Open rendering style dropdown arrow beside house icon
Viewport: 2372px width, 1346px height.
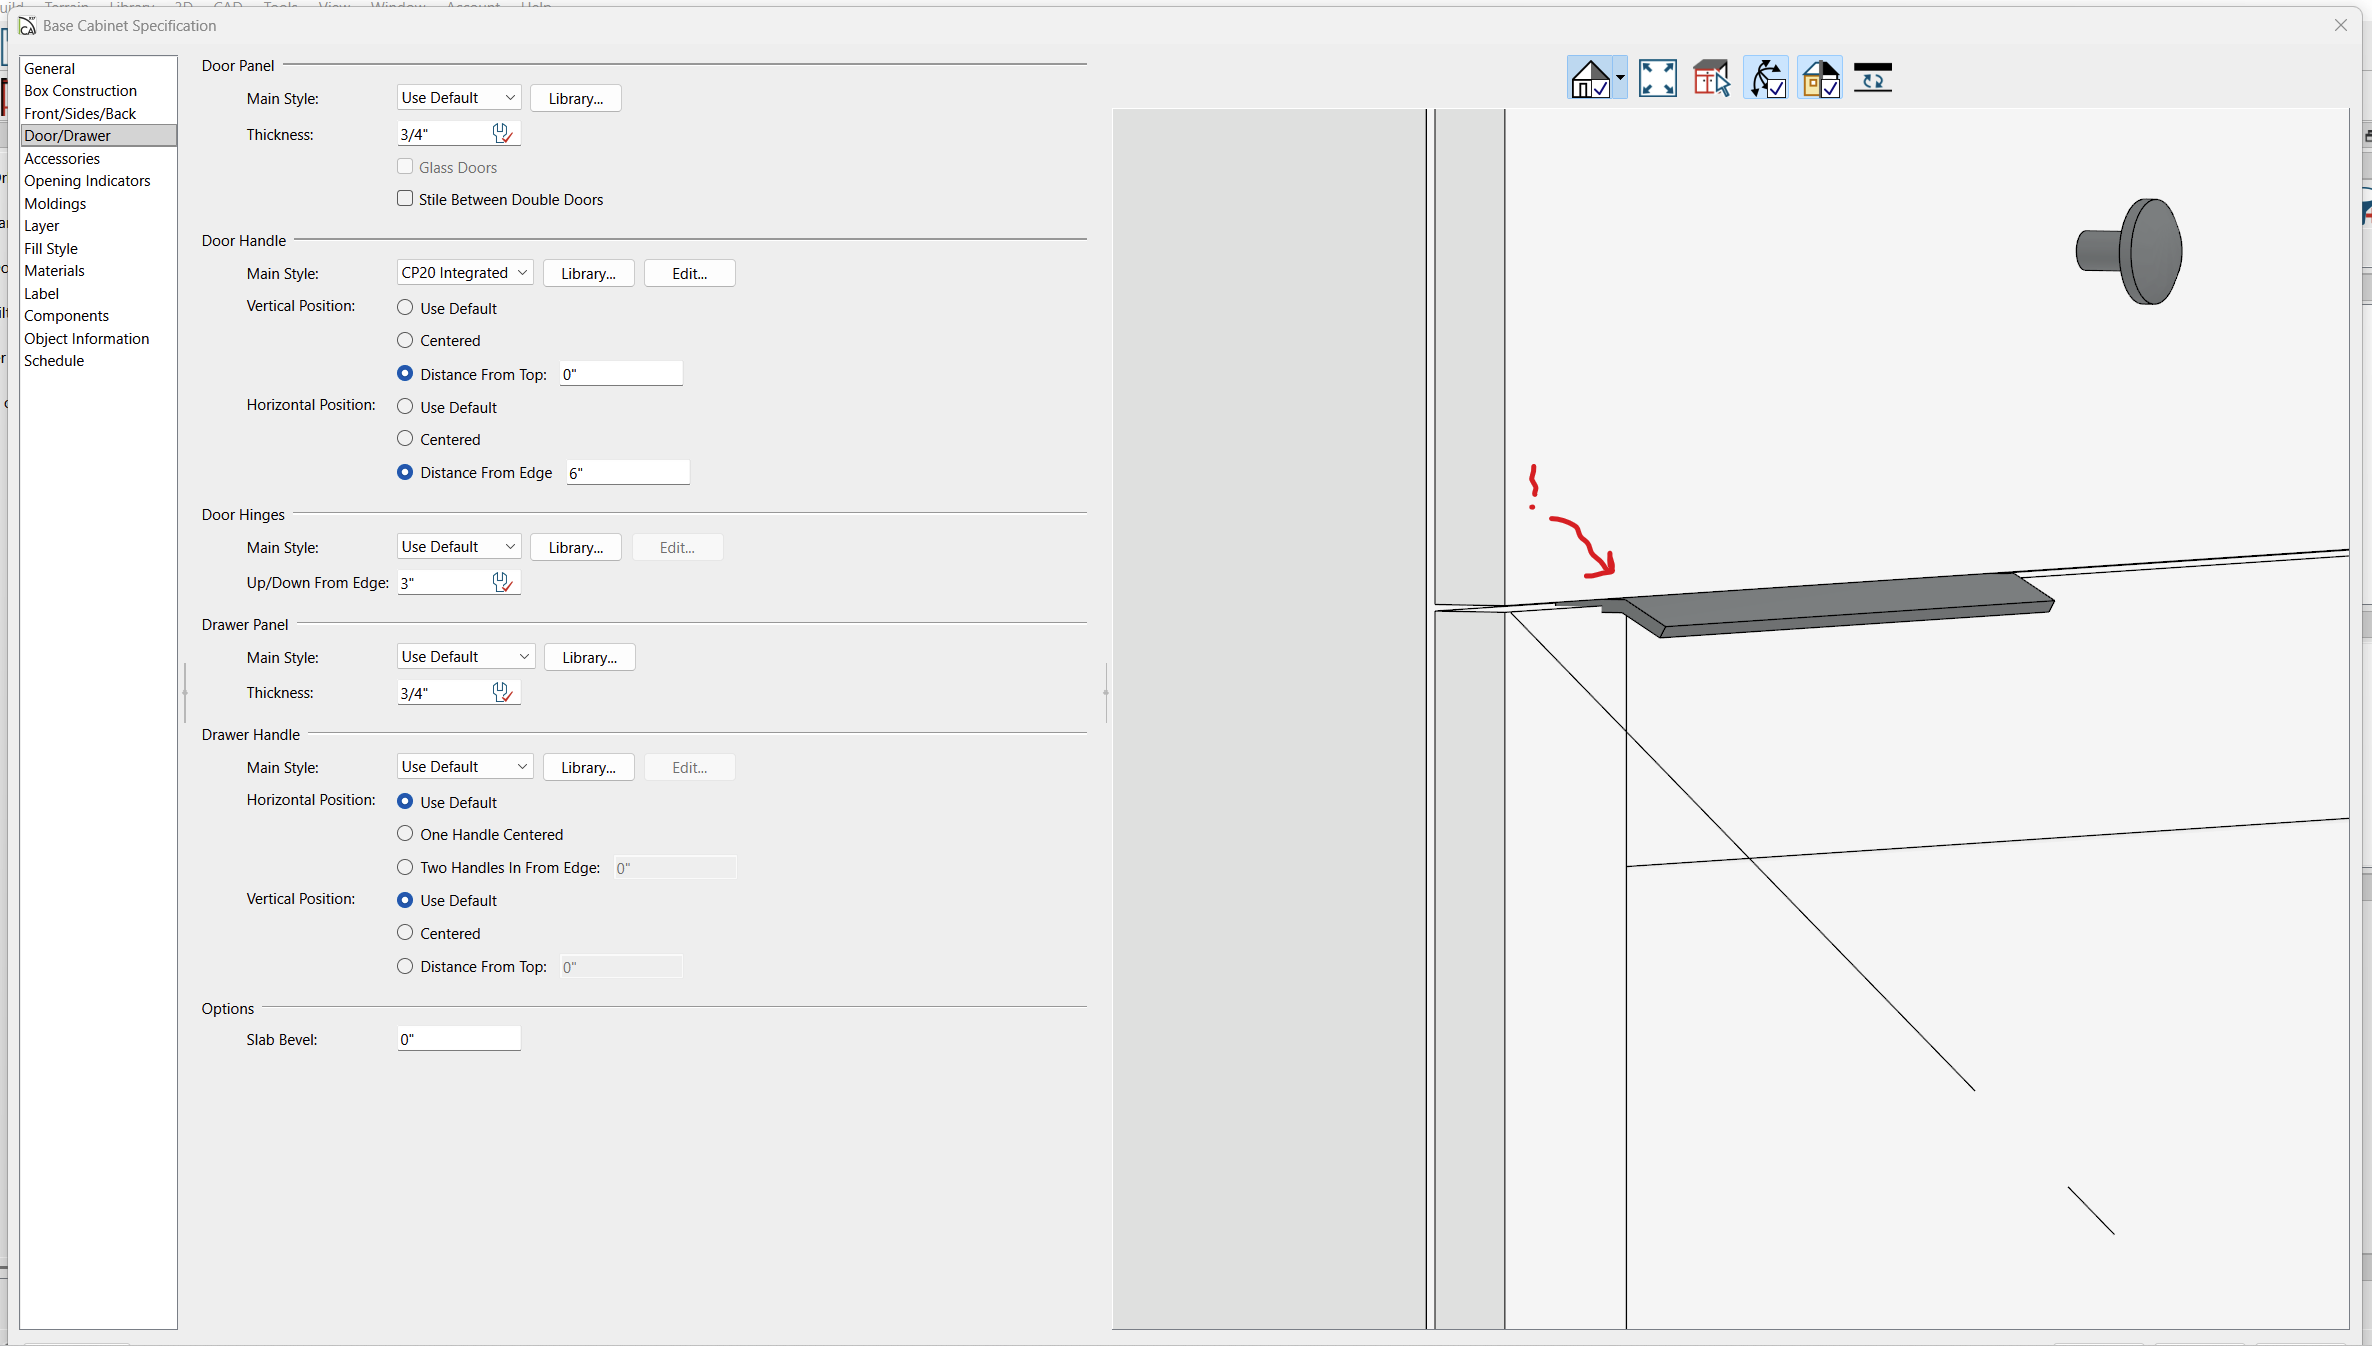click(x=1620, y=78)
